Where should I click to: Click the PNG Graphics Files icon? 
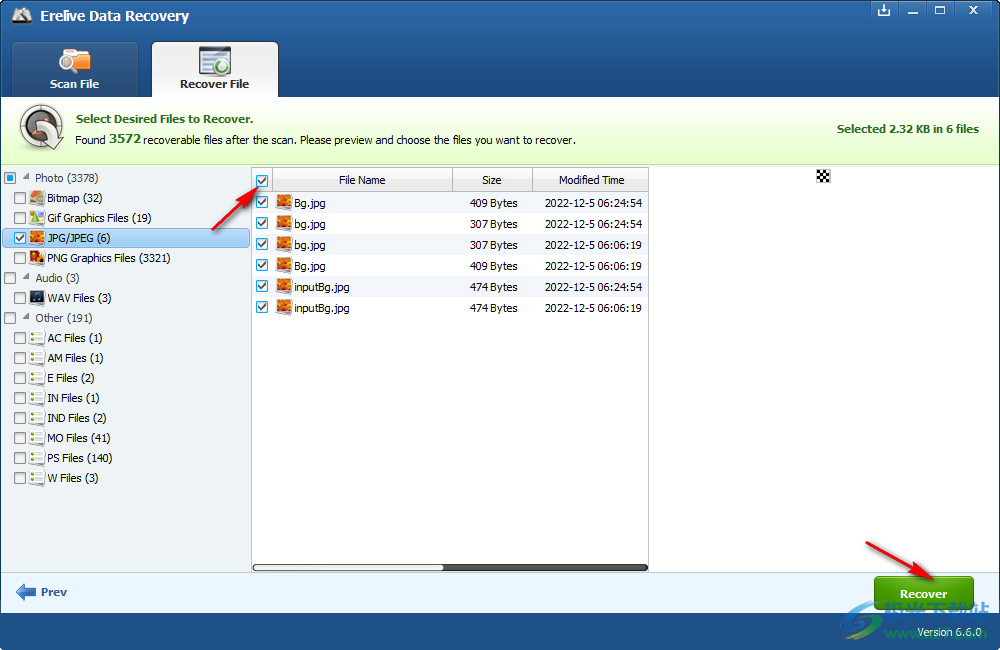tap(37, 258)
